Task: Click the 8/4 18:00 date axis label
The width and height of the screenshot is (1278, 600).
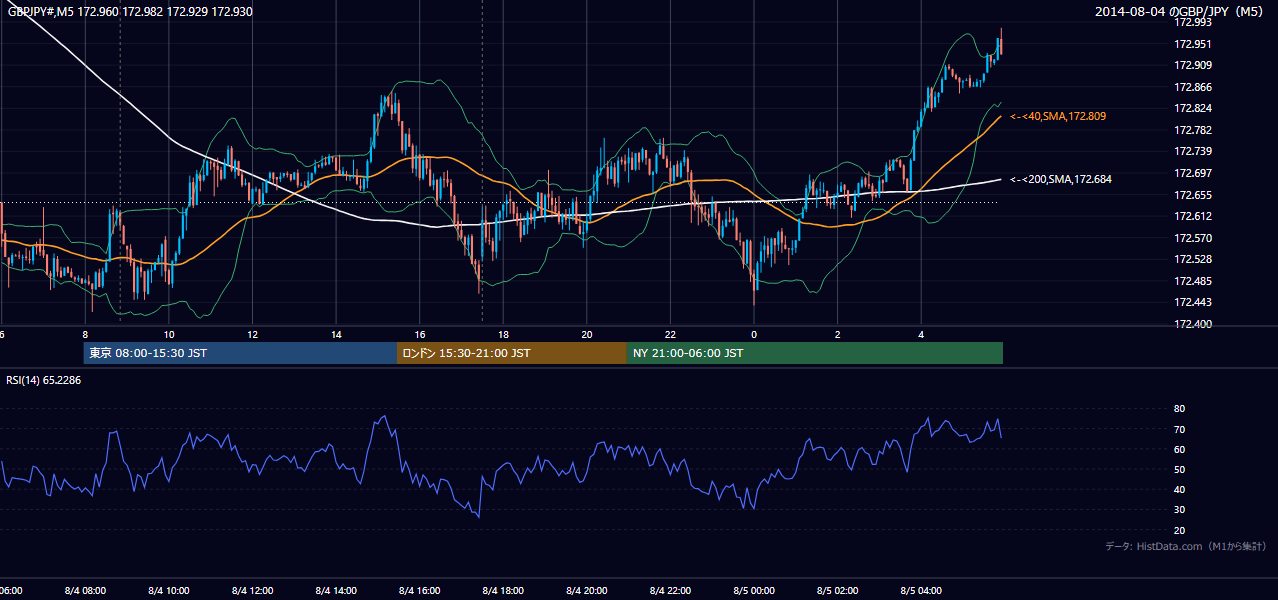Action: (503, 590)
